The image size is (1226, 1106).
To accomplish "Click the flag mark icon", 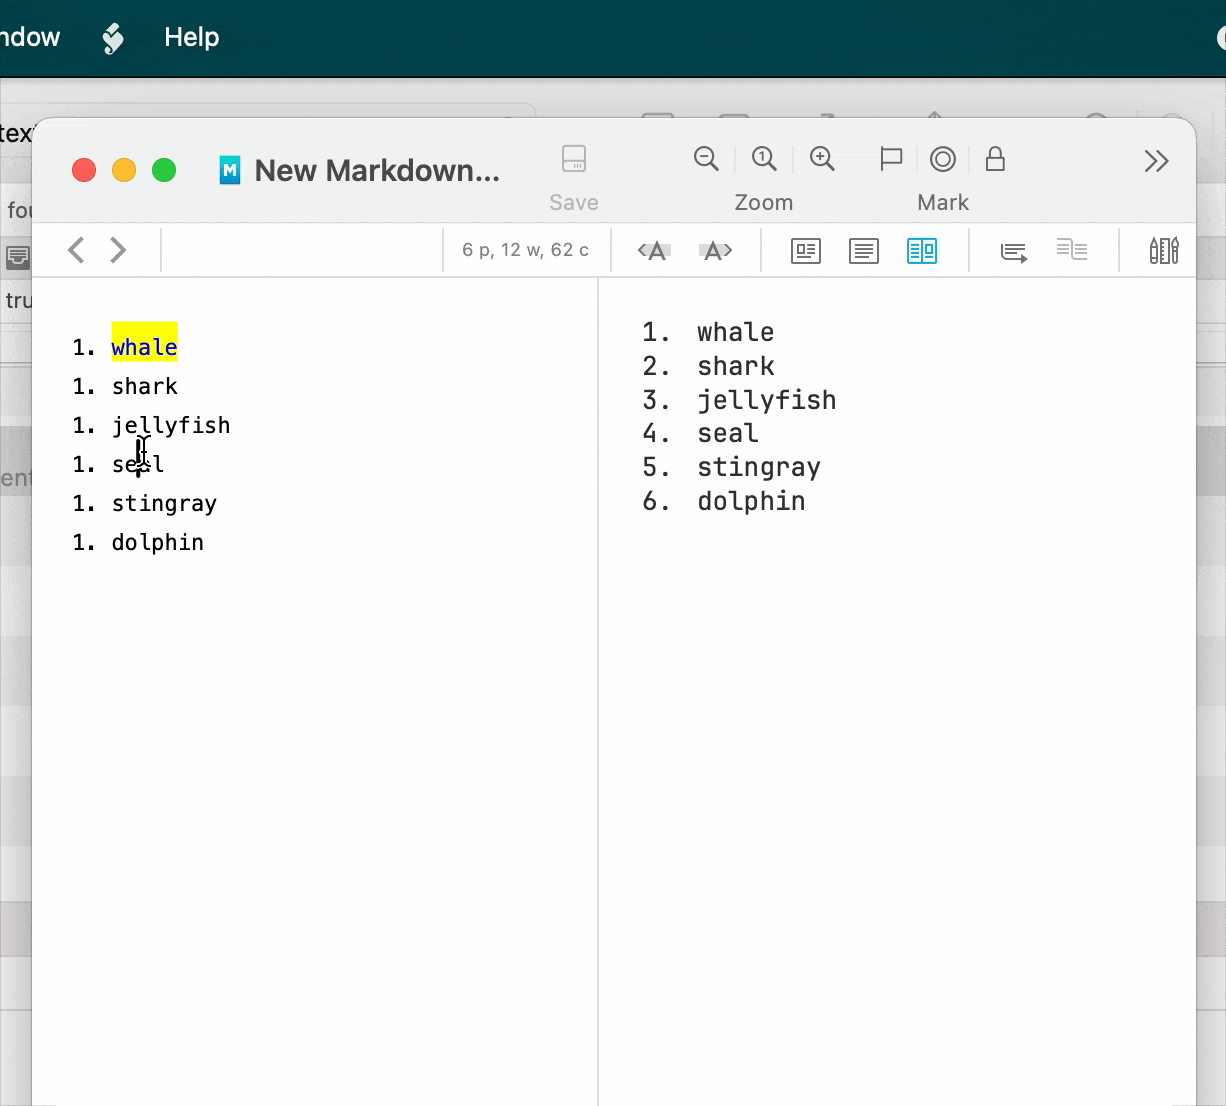I will click(x=890, y=159).
